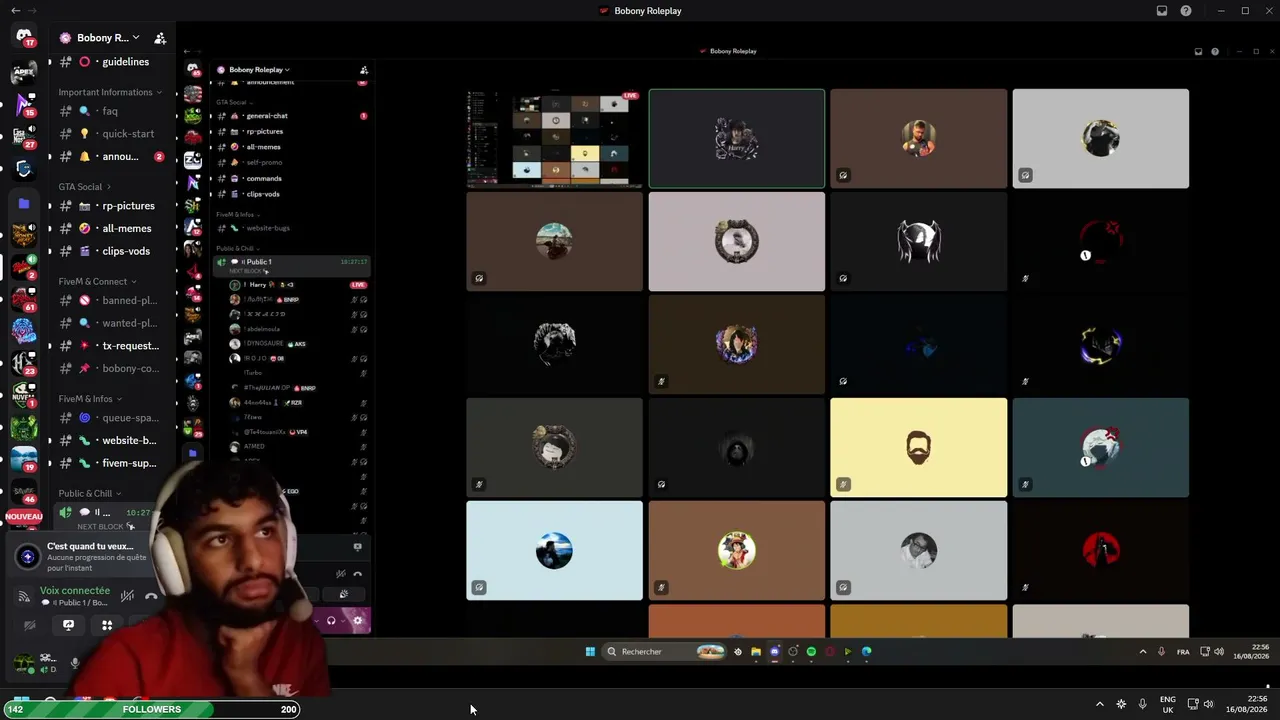Toggle microphone mute in the user panel
The height and width of the screenshot is (720, 1280).
coord(75,663)
